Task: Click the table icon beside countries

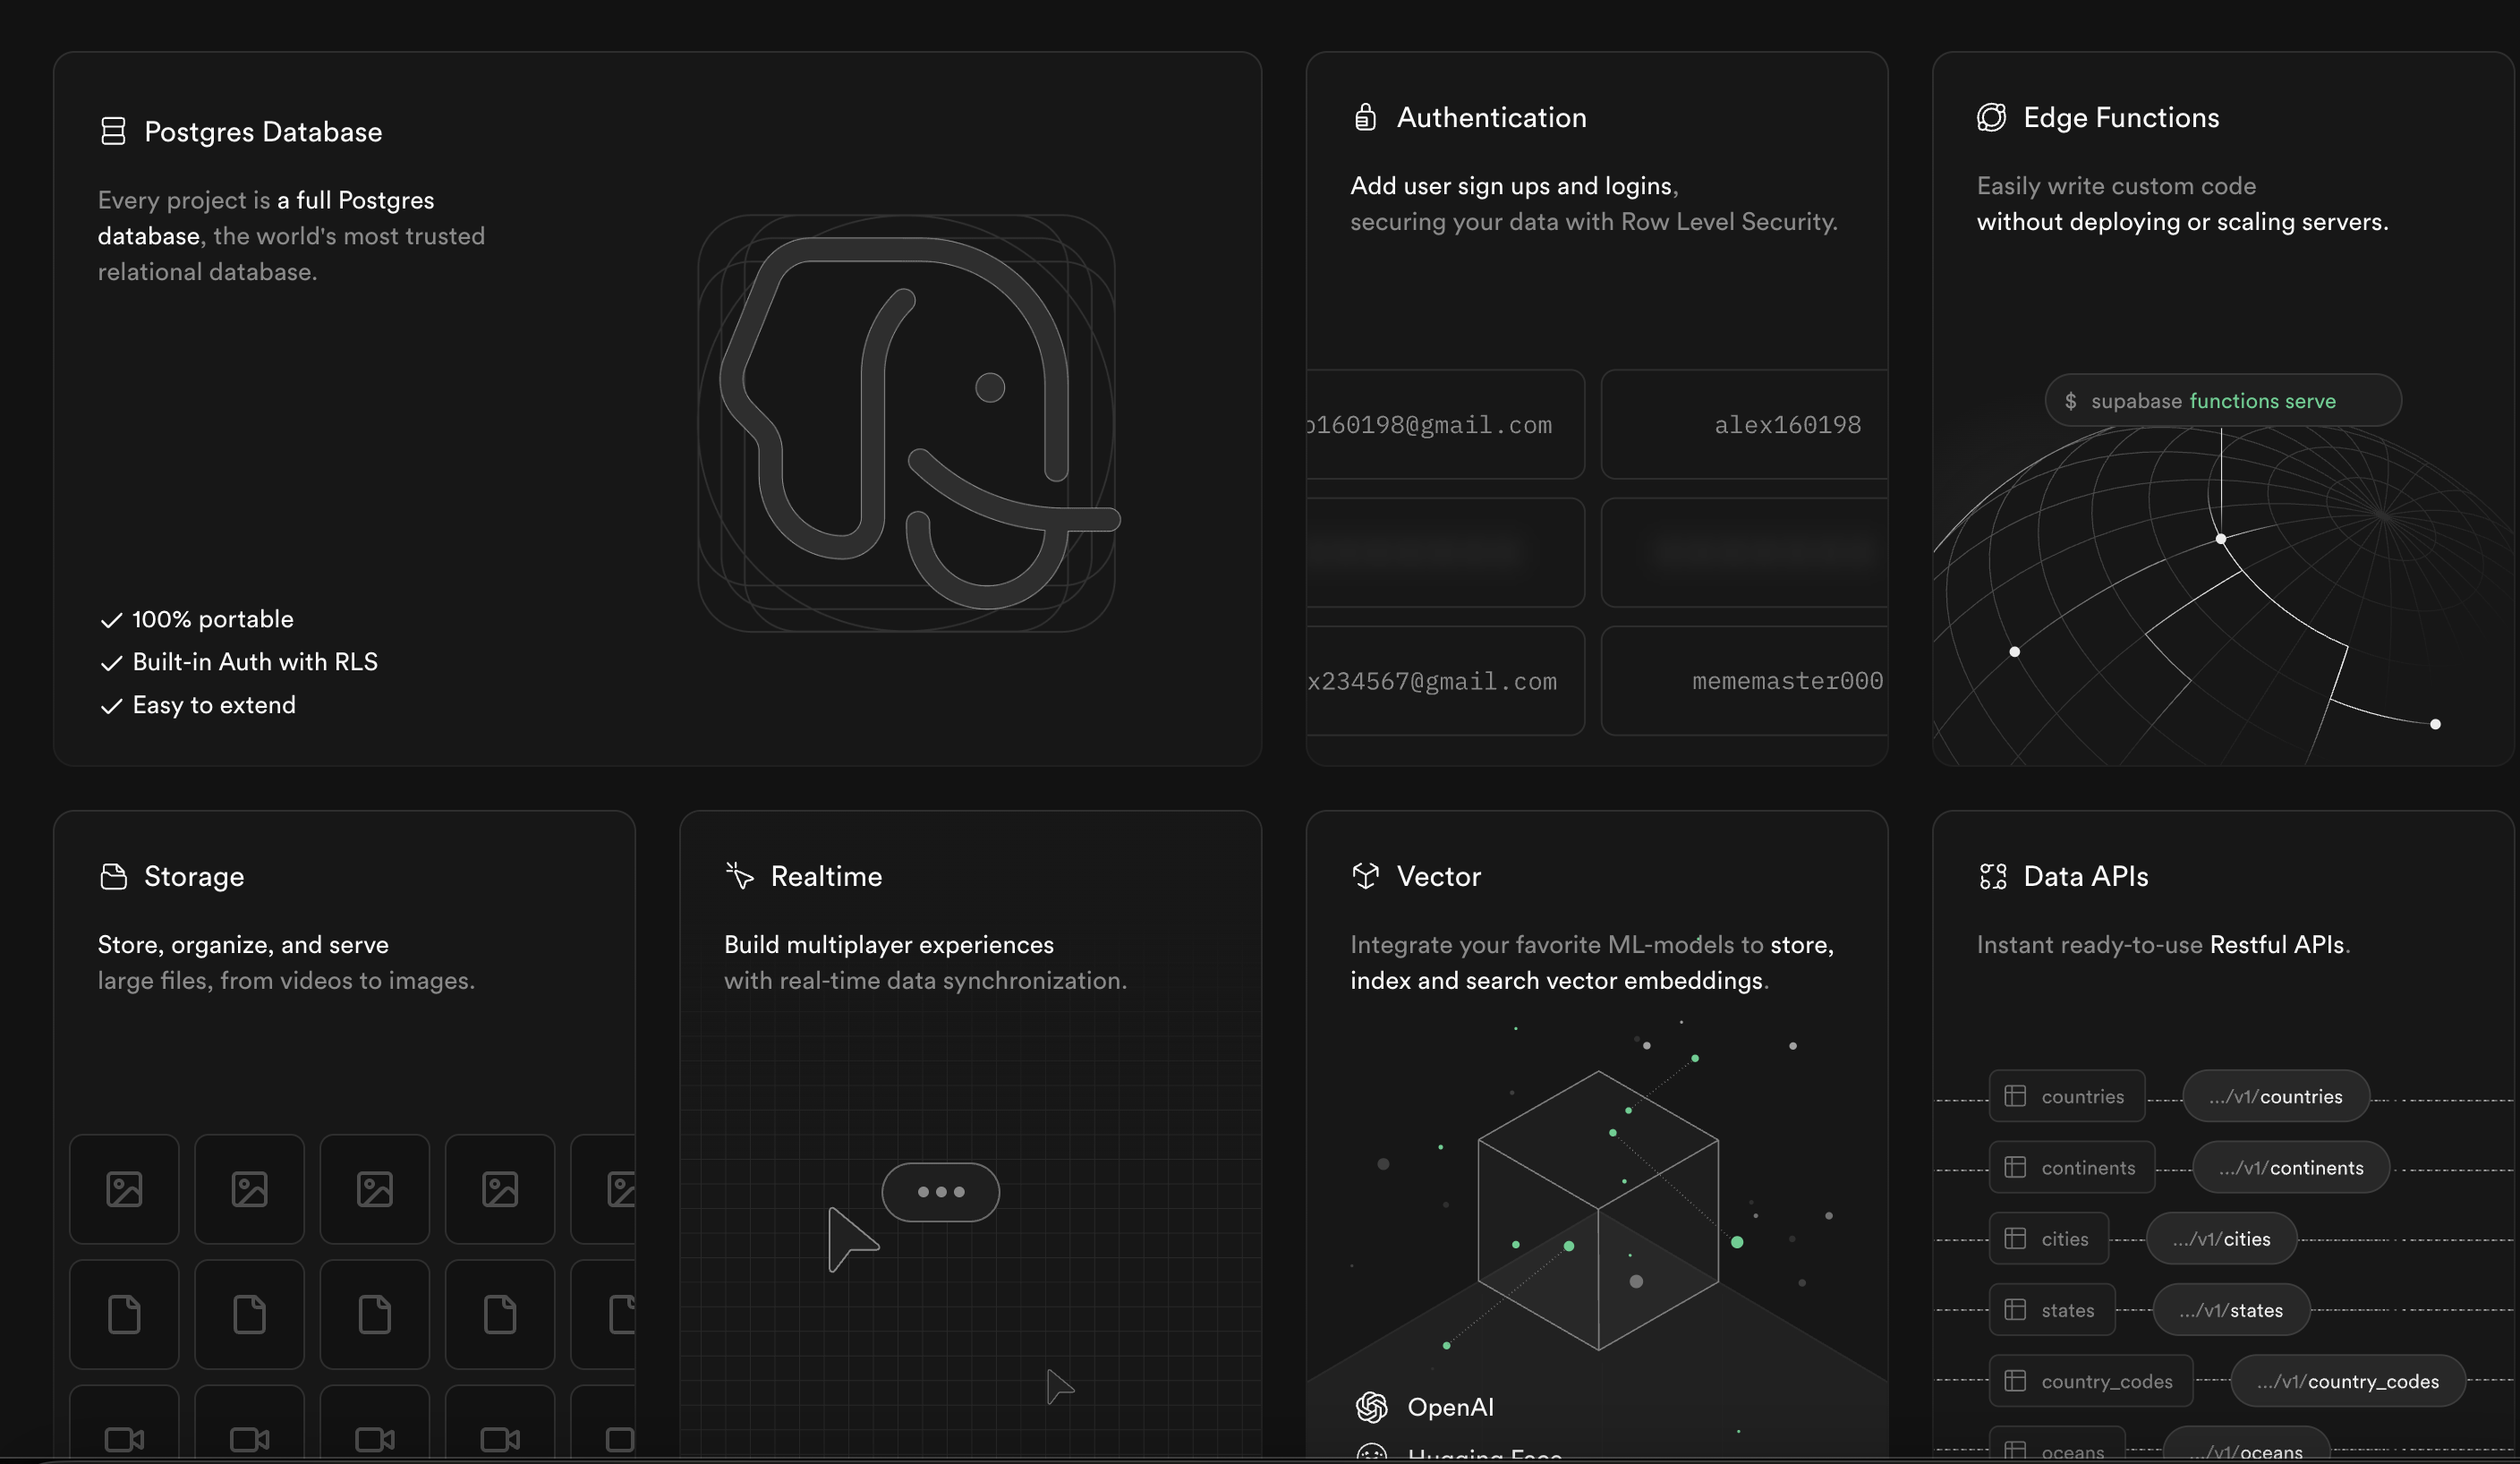Action: (x=2015, y=1096)
